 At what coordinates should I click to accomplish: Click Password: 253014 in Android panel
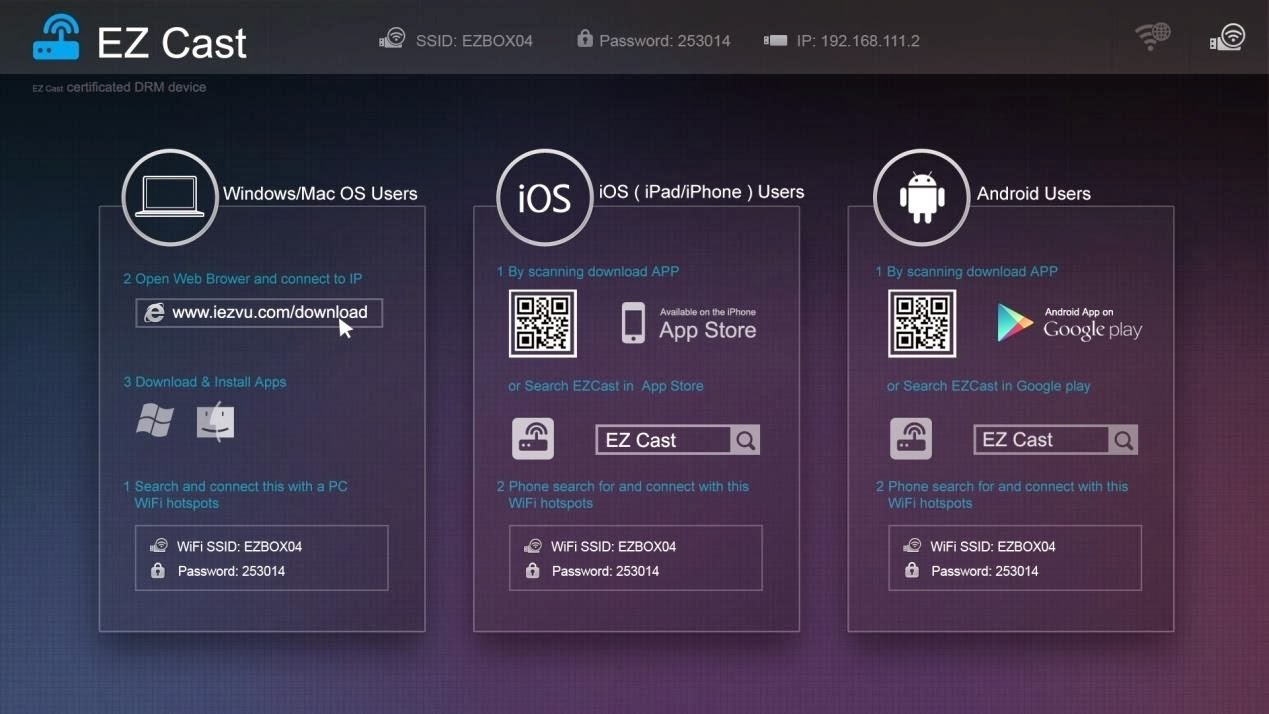tap(984, 571)
